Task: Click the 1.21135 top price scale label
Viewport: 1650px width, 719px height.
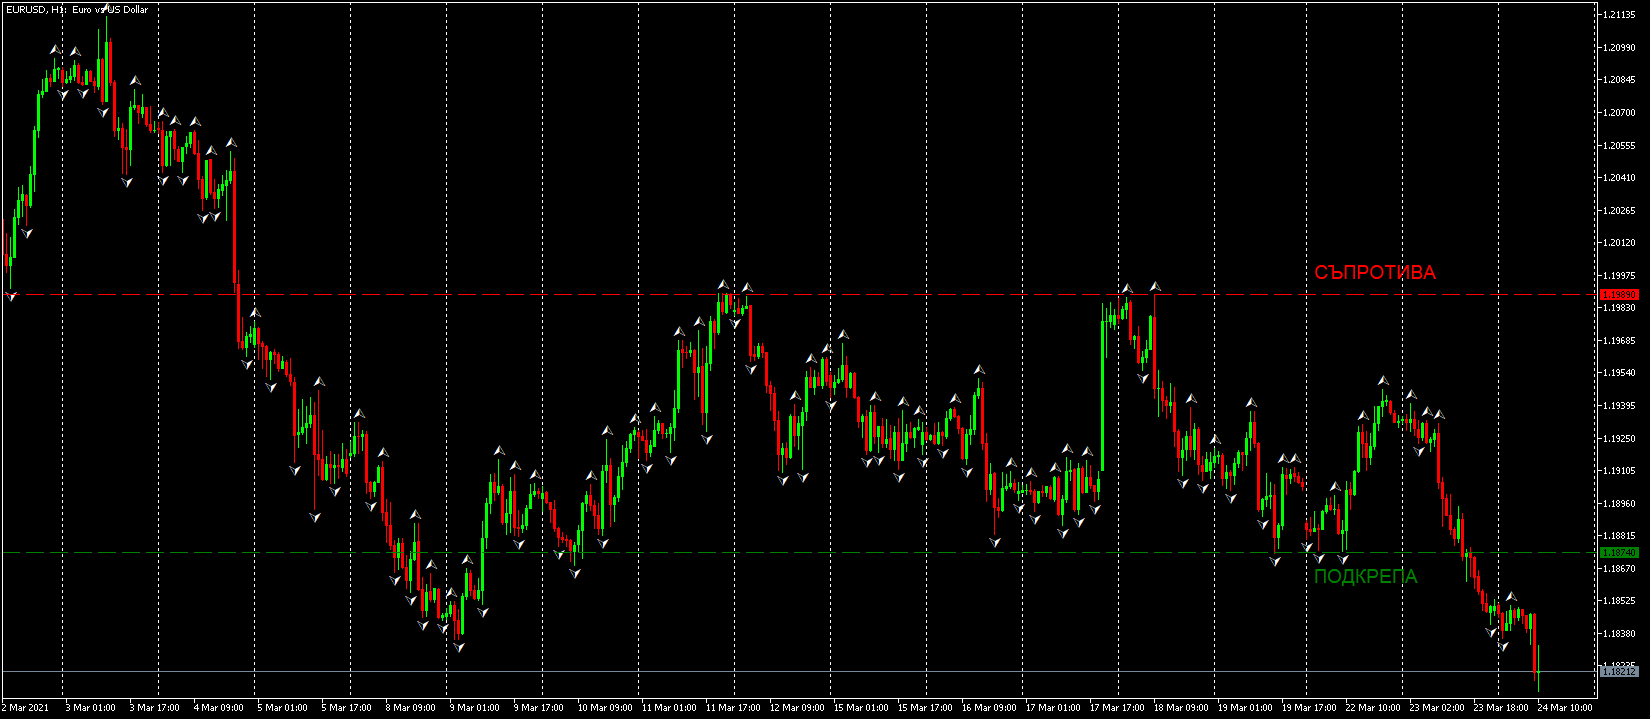Action: pyautogui.click(x=1619, y=15)
